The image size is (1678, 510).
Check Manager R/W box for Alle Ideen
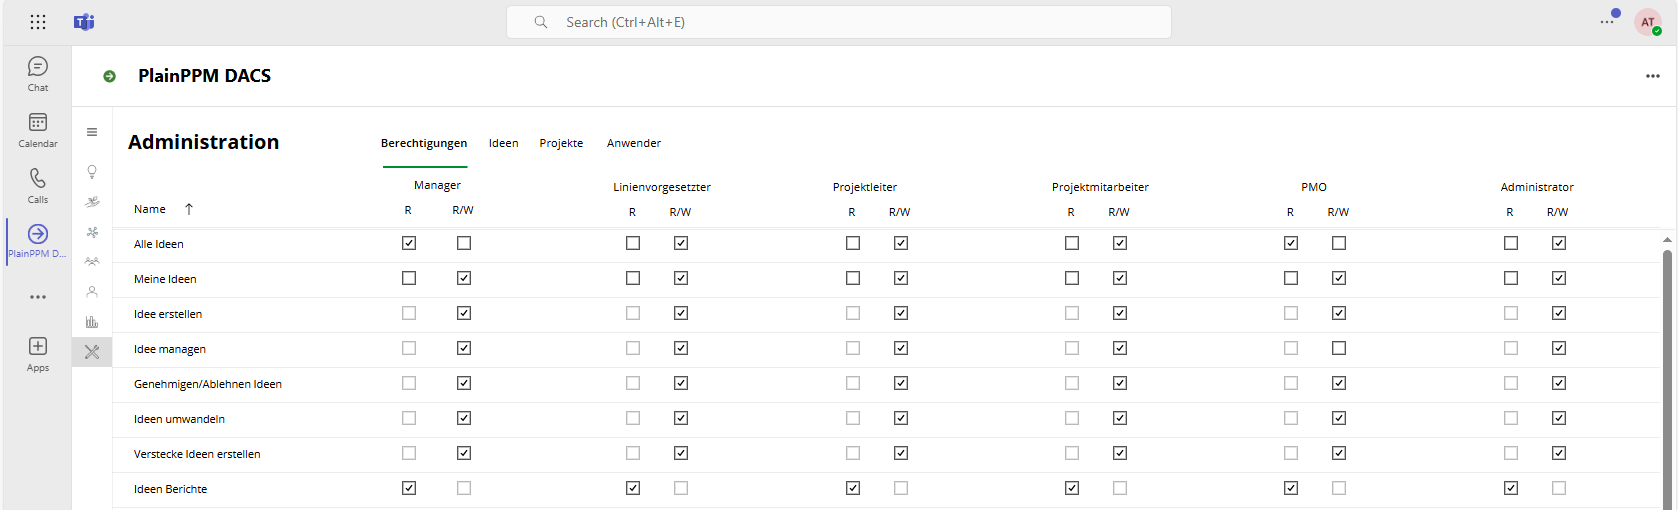(464, 243)
